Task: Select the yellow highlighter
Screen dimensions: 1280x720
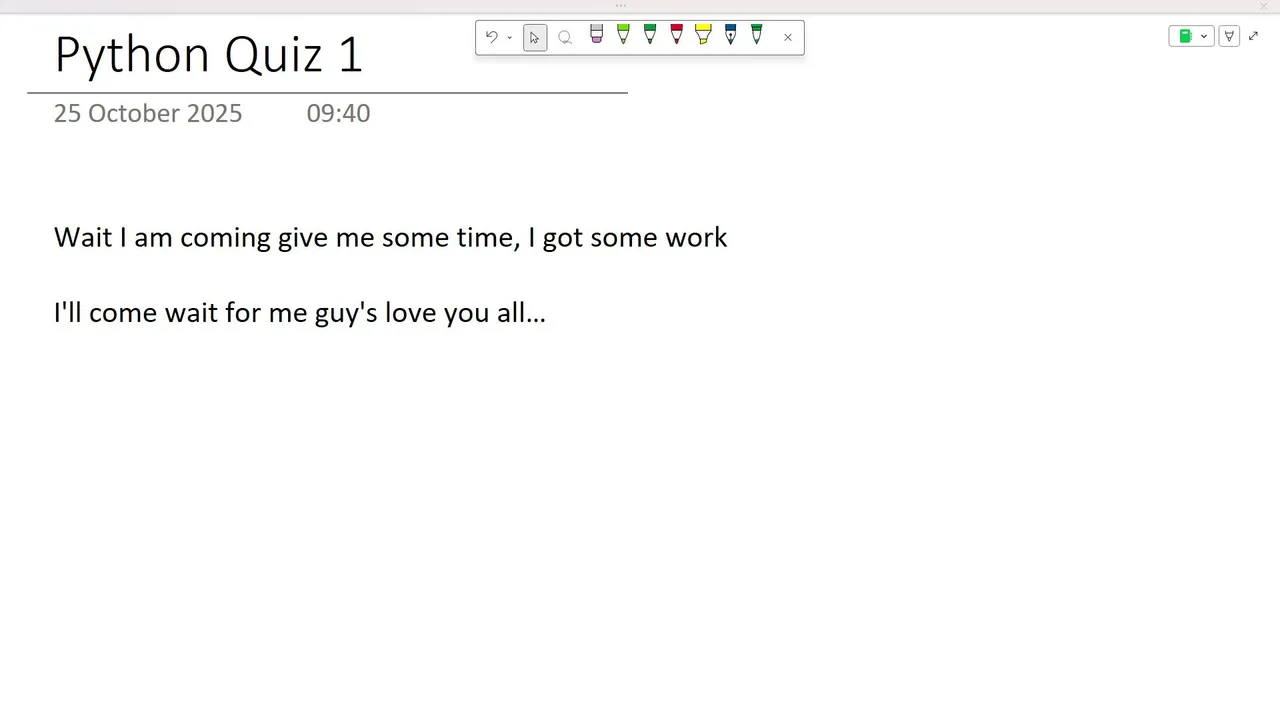Action: (703, 36)
